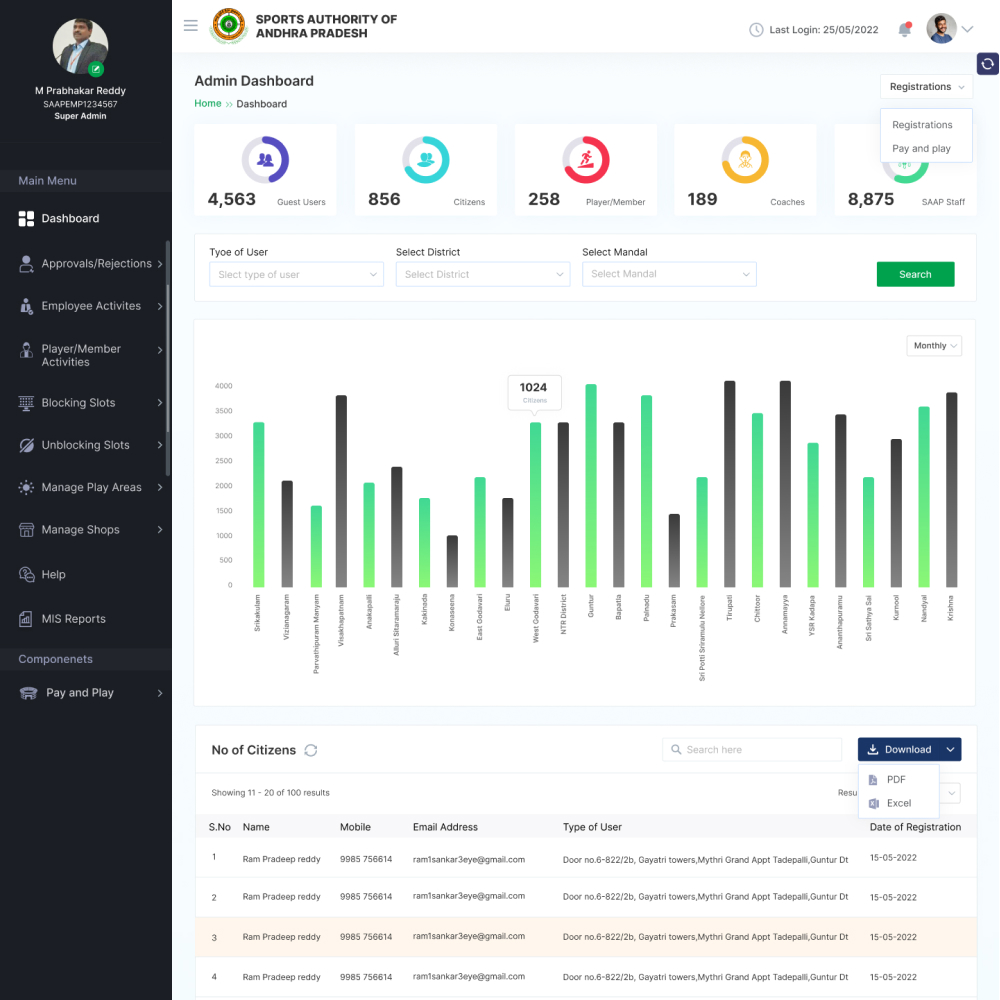The image size is (1000, 1000).
Task: Expand Manage Shops submenu arrow
Action: point(160,530)
